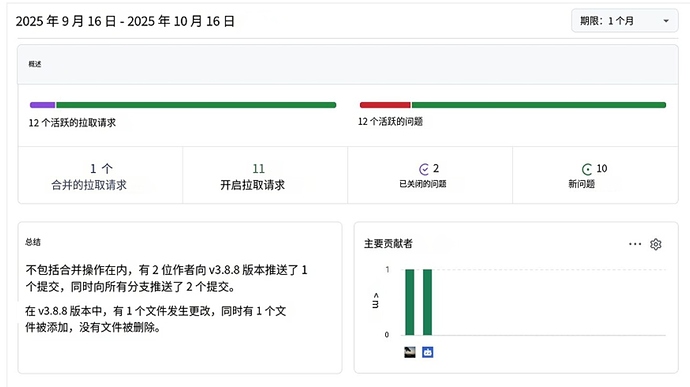This screenshot has height=387, width=690.
Task: Click the blue bot contributor avatar
Action: [x=428, y=352]
